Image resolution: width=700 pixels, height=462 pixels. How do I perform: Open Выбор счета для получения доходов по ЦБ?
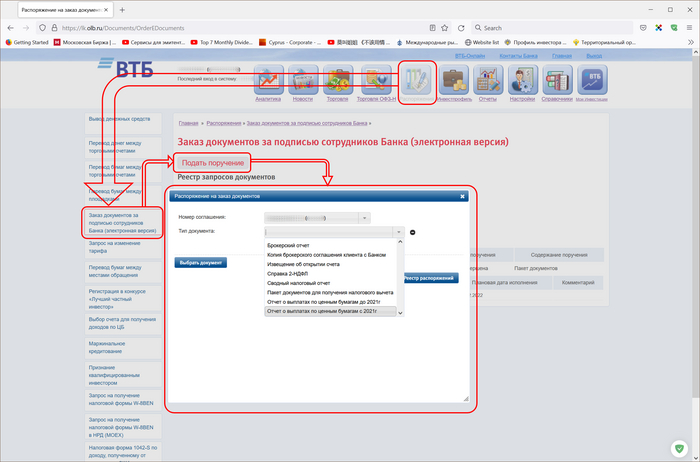pyautogui.click(x=123, y=323)
